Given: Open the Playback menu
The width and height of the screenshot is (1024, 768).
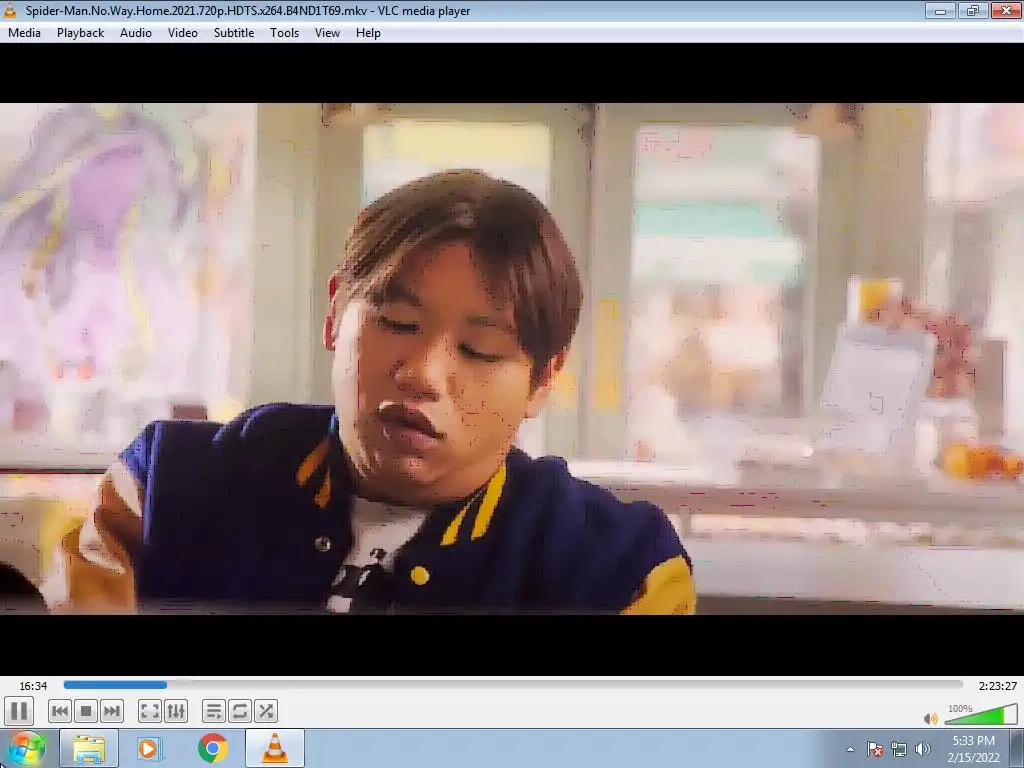Looking at the screenshot, I should tap(80, 33).
